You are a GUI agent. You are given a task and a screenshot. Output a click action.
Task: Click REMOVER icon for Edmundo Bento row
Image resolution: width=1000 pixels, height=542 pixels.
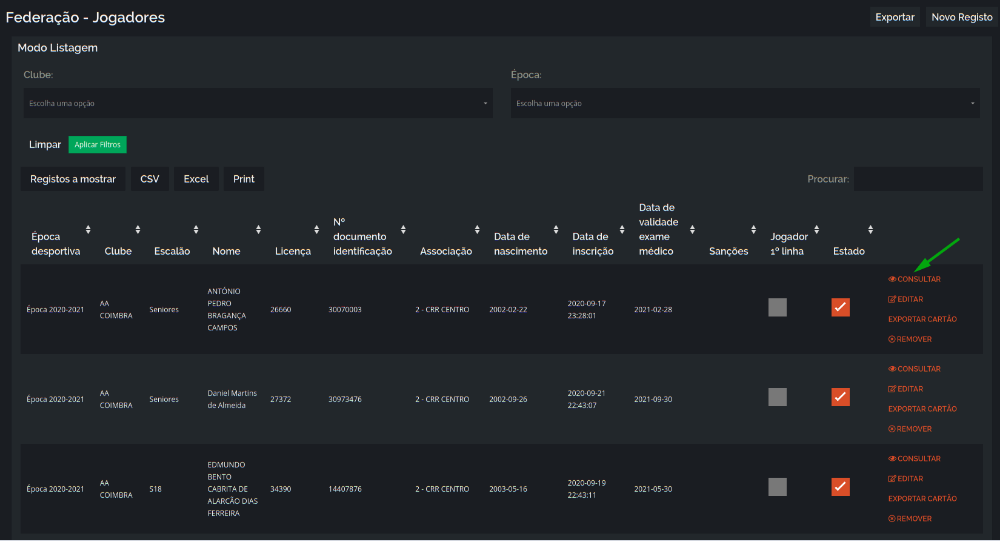point(892,519)
